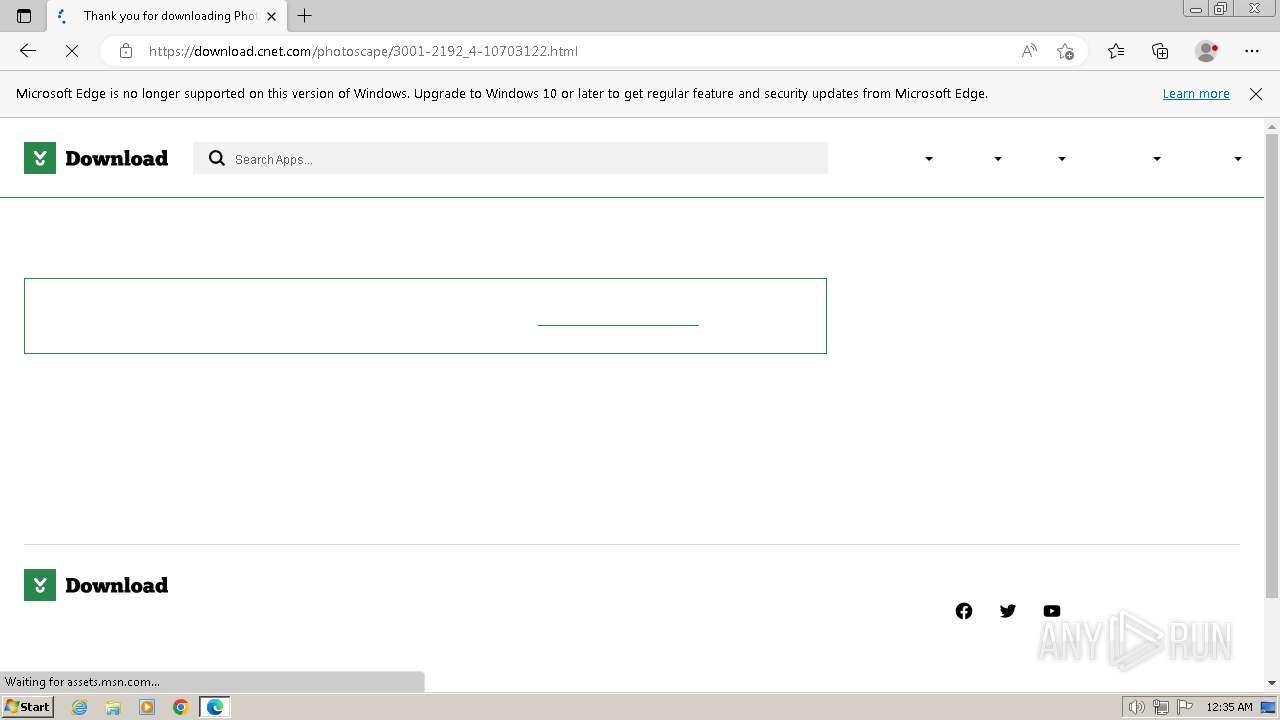The height and width of the screenshot is (720, 1280).
Task: Open the YouTube social link
Action: tap(1052, 611)
